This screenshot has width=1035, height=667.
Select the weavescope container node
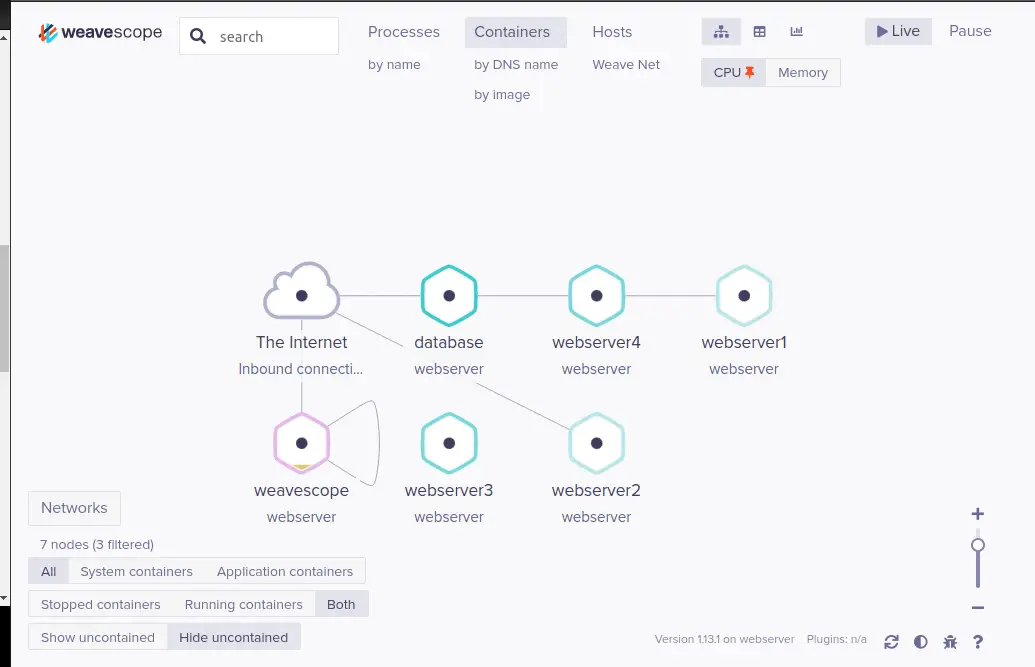click(301, 443)
